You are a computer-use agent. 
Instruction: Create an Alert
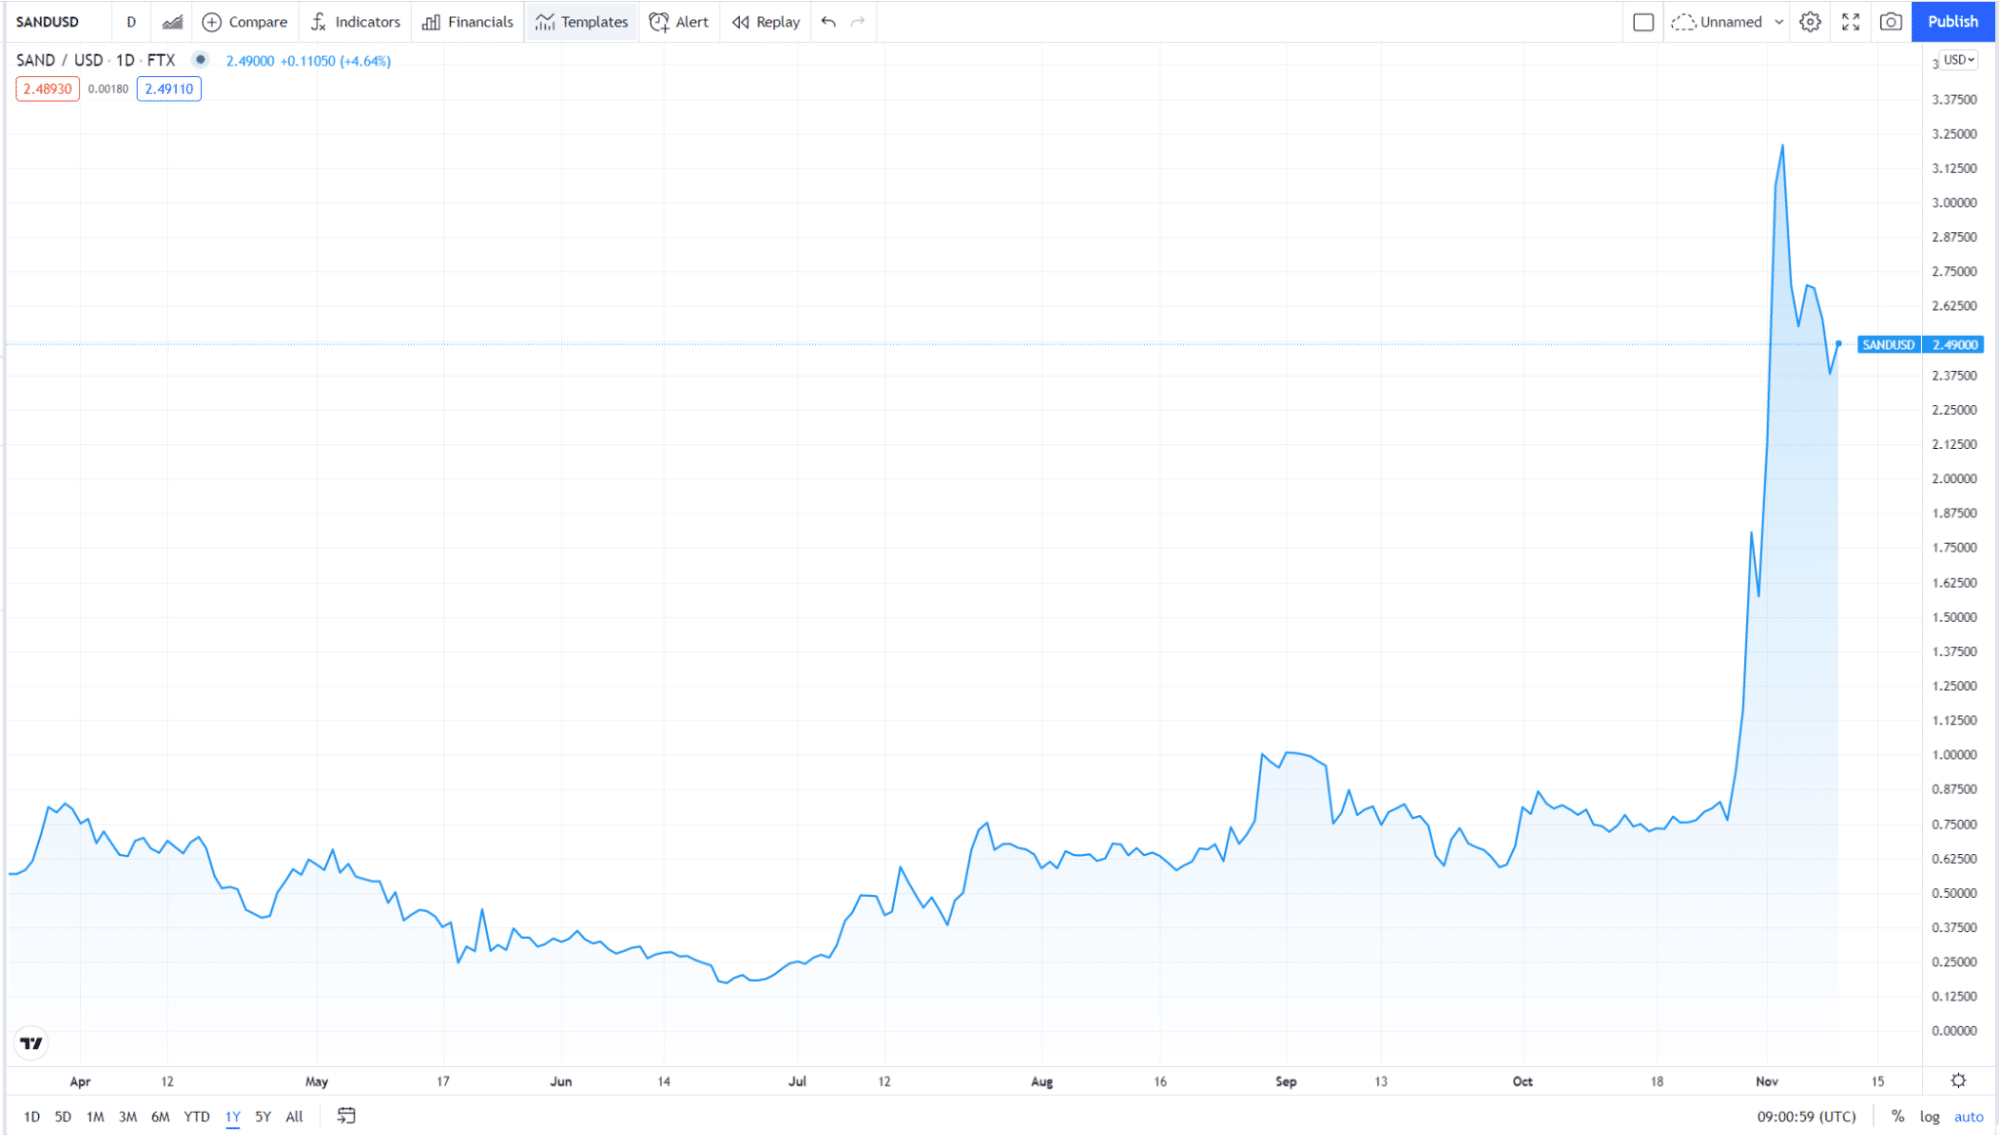tap(679, 22)
